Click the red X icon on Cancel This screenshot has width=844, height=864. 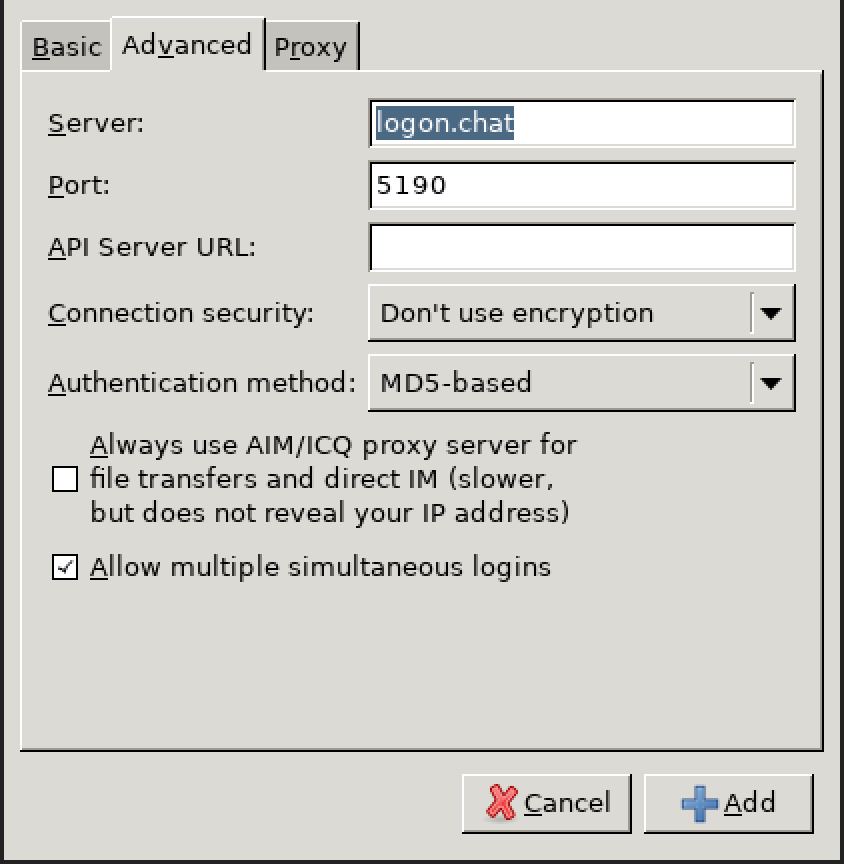[501, 802]
